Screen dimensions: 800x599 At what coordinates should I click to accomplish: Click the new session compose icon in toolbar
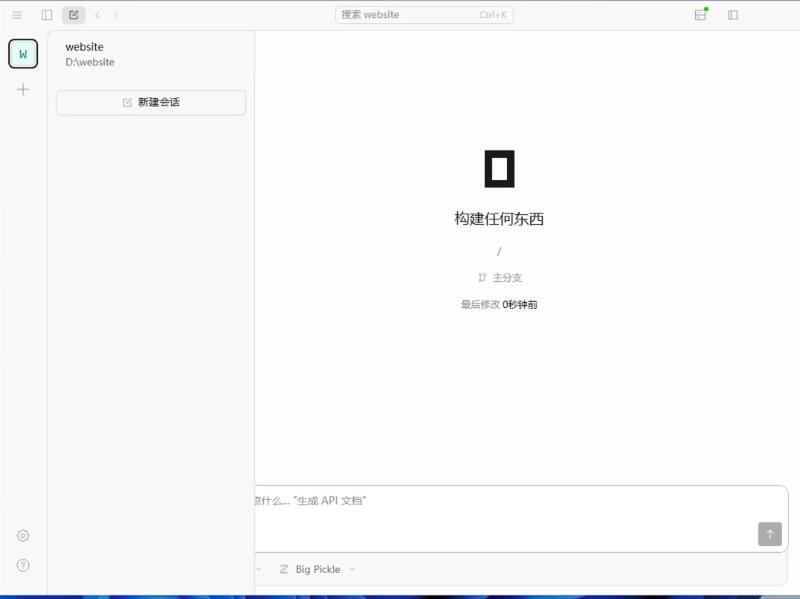point(73,15)
